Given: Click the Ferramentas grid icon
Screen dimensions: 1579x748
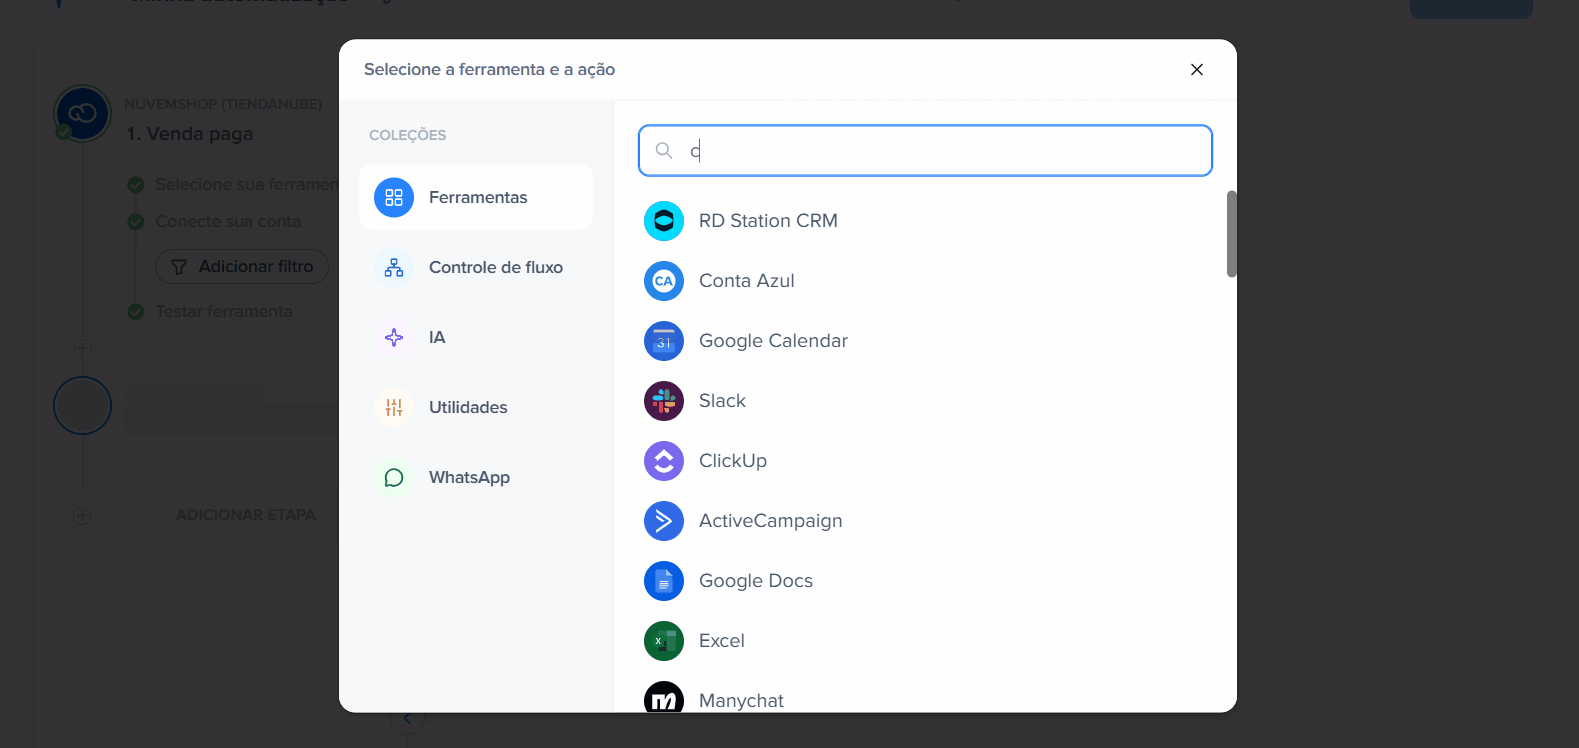Looking at the screenshot, I should pos(394,197).
